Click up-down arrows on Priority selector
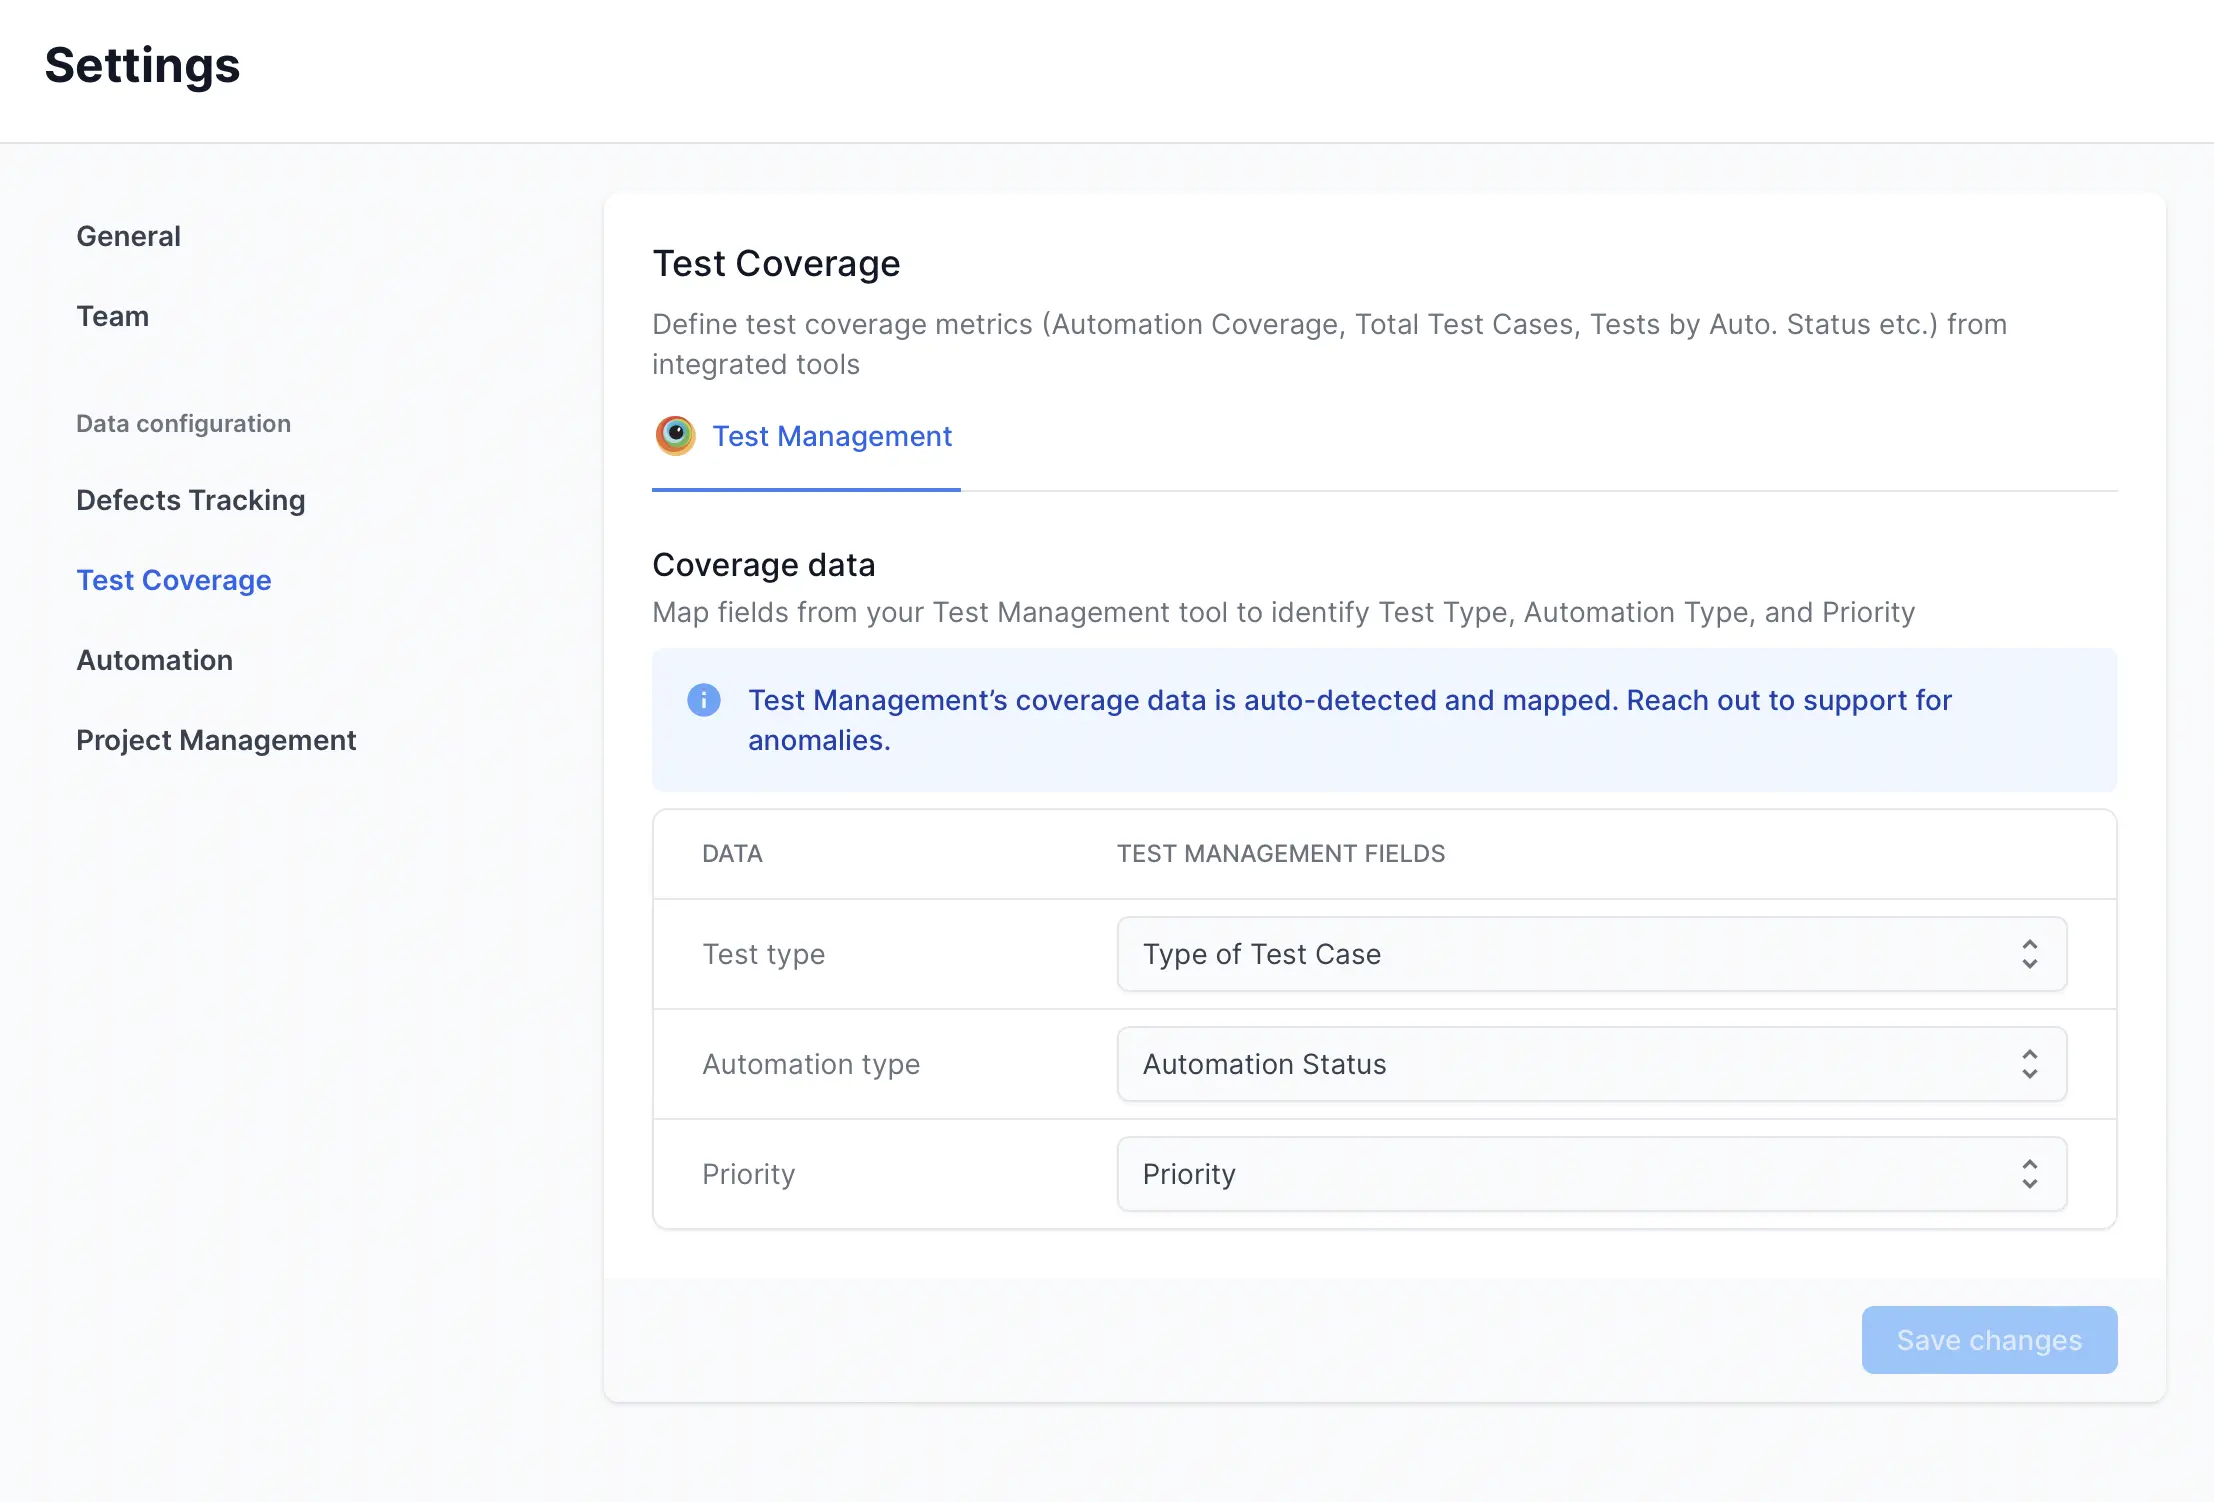2214x1502 pixels. (x=2029, y=1174)
